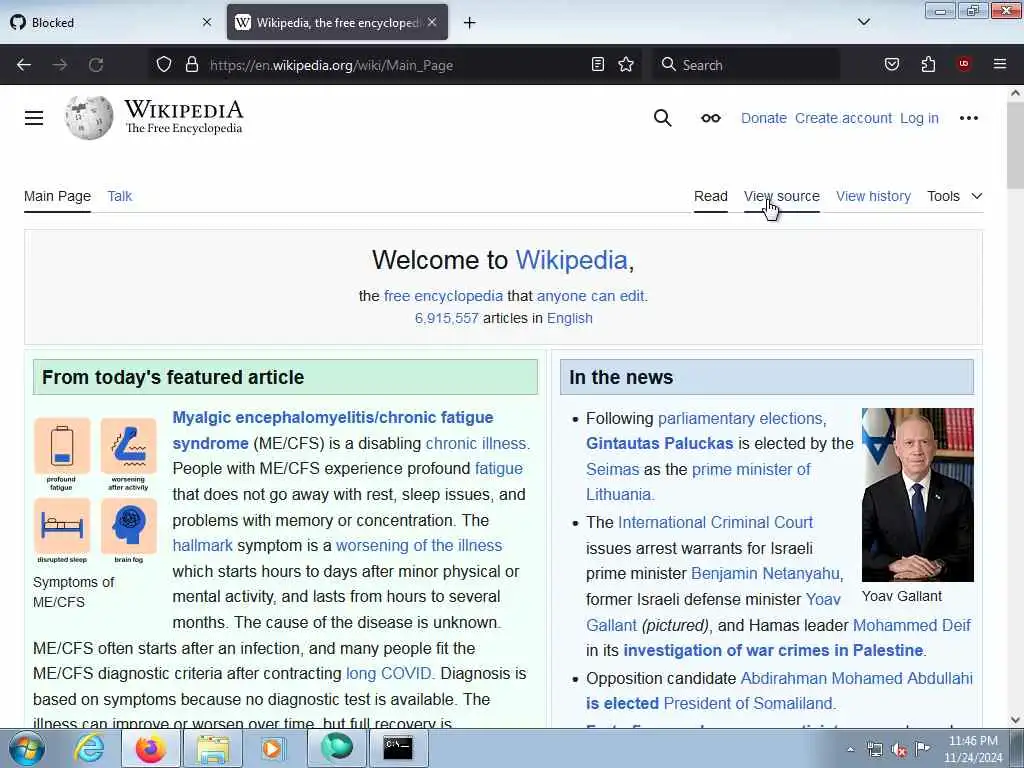The image size is (1024, 768).
Task: Open a new tab with the plus button
Action: 469,23
